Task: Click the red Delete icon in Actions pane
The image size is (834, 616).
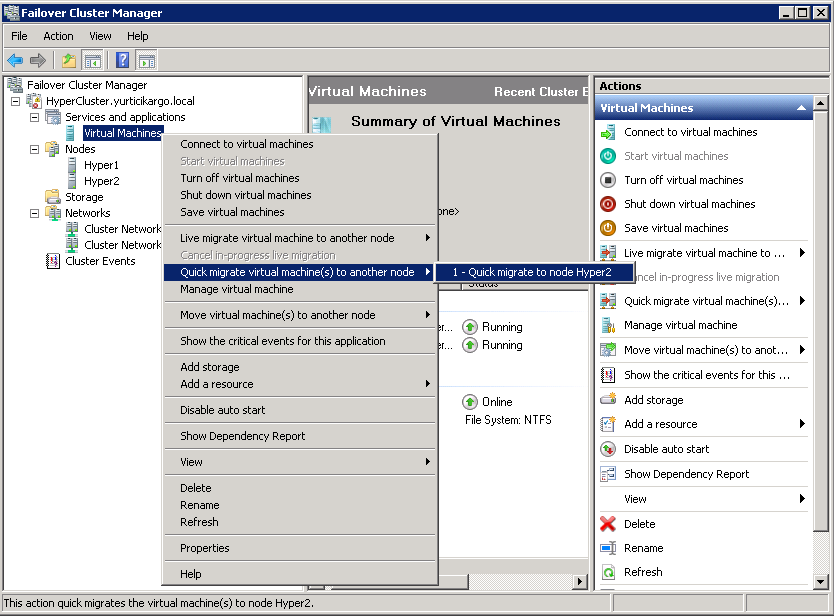Action: pos(608,524)
